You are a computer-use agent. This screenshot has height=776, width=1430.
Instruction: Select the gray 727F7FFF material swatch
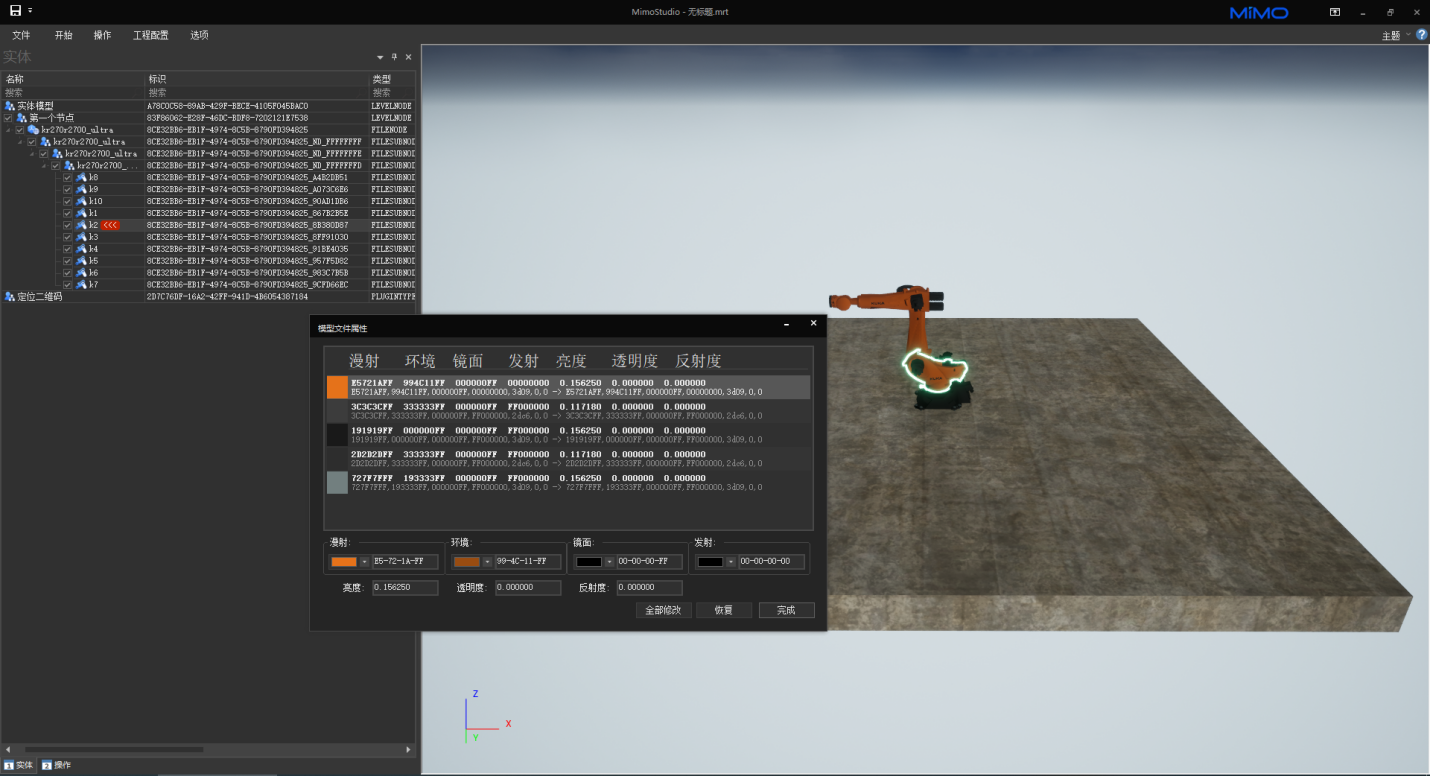pyautogui.click(x=337, y=483)
